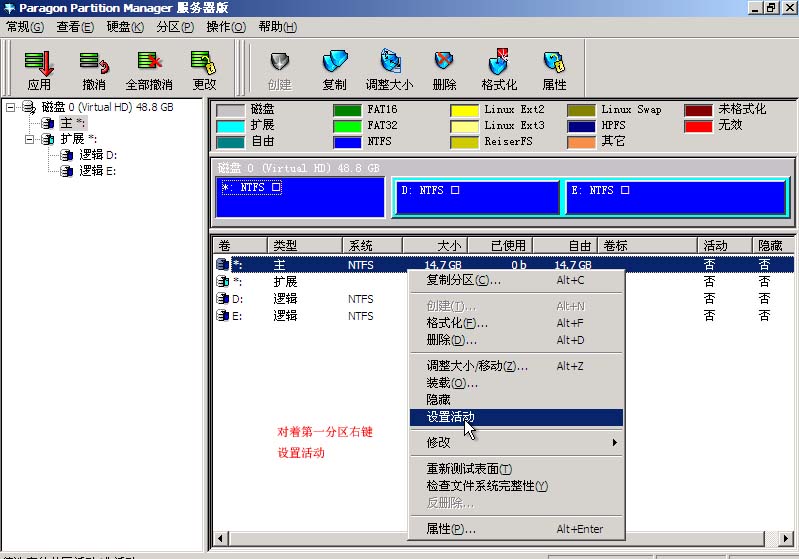799x559 pixels.
Task: Open the 常规(G) menu
Action: tap(24, 26)
